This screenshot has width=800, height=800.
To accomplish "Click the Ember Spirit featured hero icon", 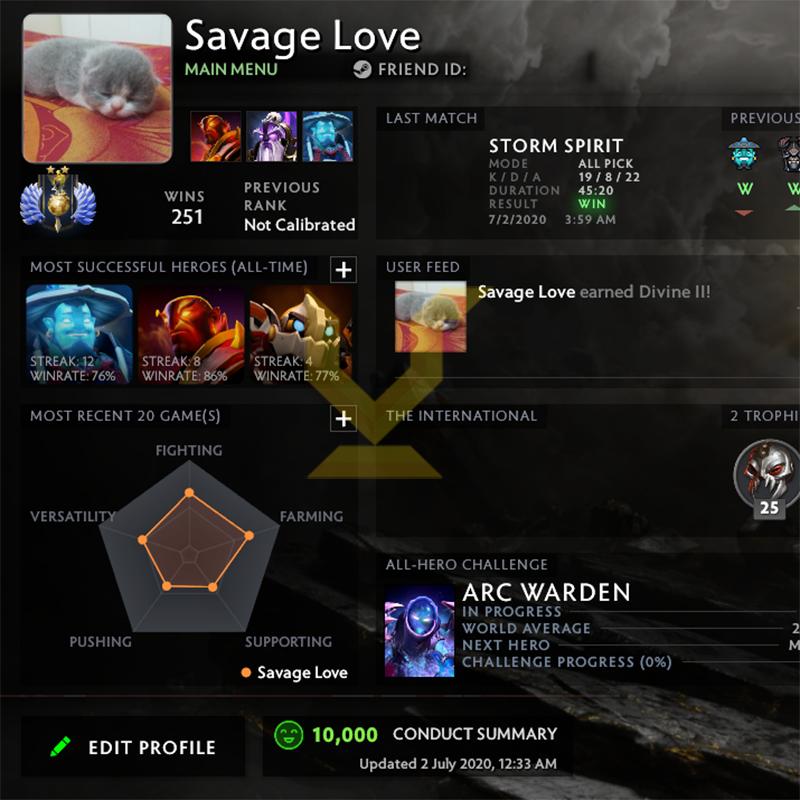I will point(216,136).
